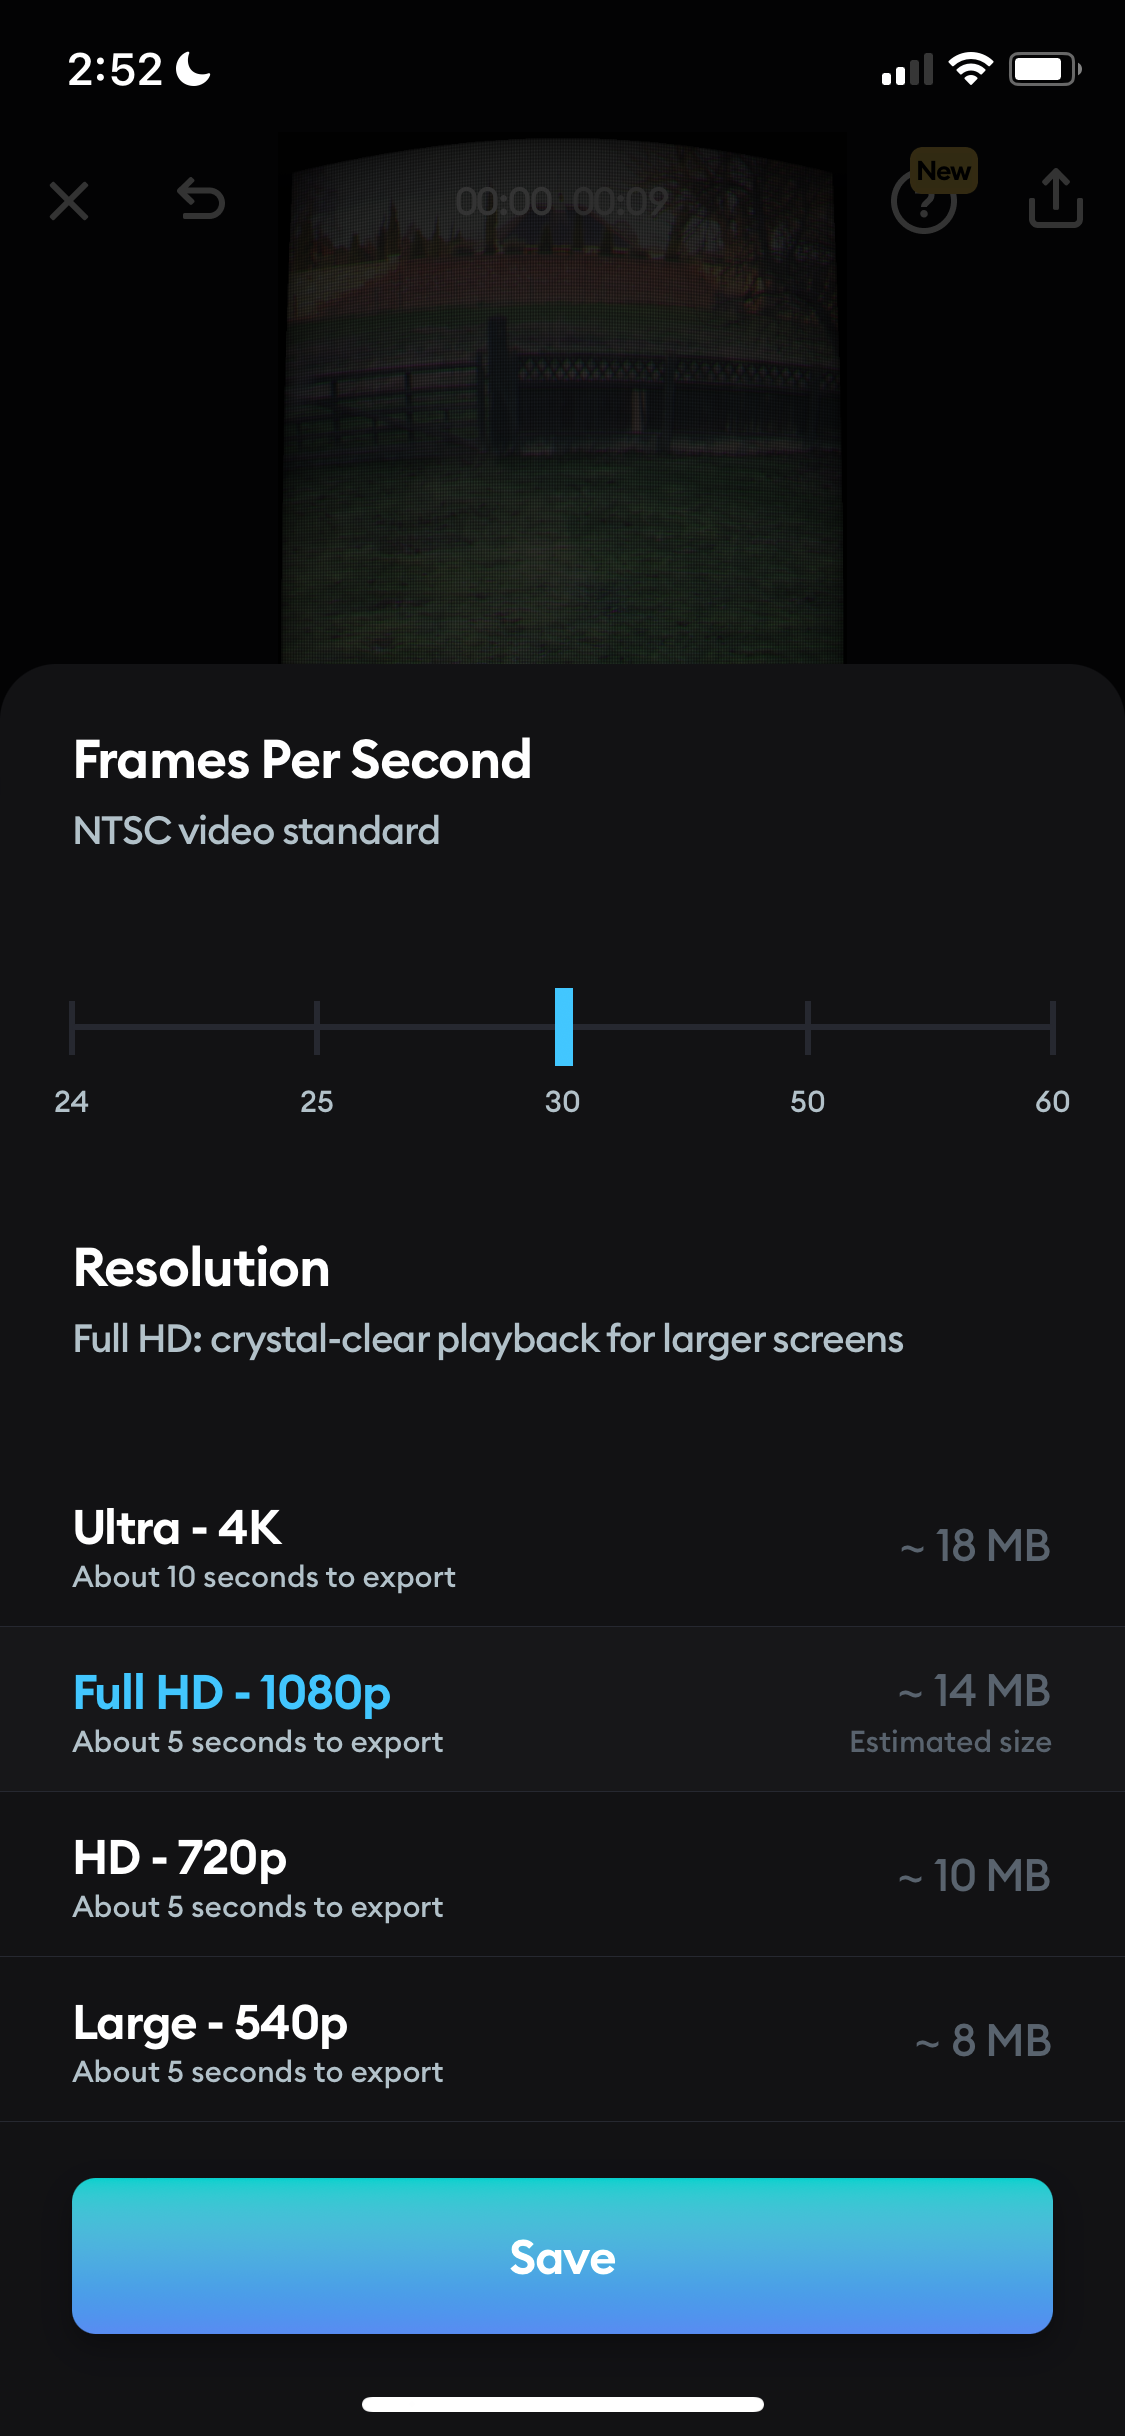Screen dimensions: 1125x2436
Task: Tap the home indicator bar
Action: [x=562, y=2404]
